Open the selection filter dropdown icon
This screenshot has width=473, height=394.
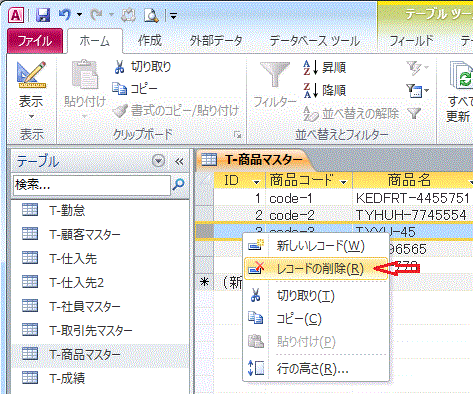click(x=417, y=68)
